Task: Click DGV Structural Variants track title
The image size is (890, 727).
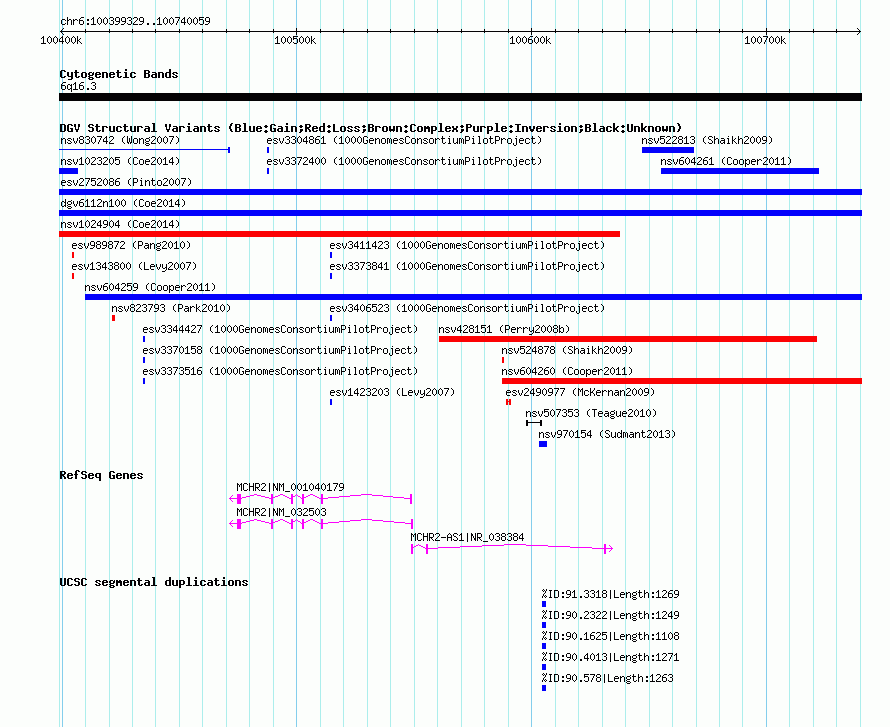Action: [x=371, y=128]
